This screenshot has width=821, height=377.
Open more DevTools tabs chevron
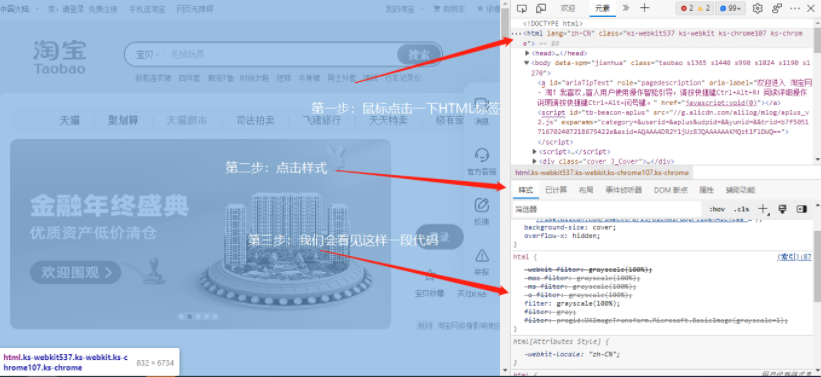point(626,8)
